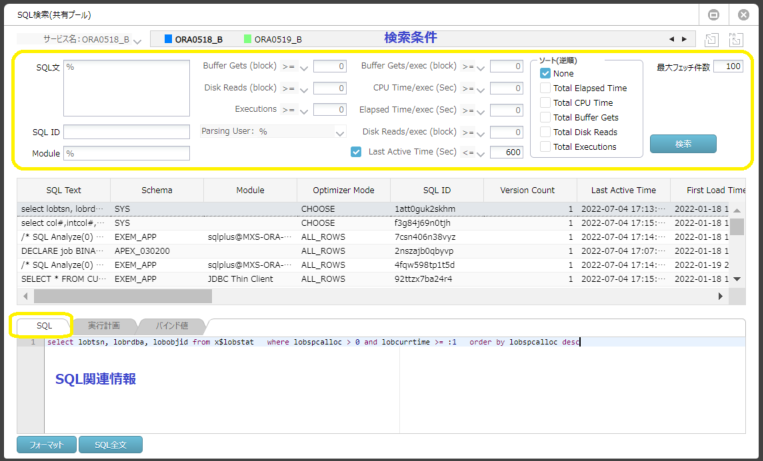Click green ORA0519_B instance indicator

(247, 39)
